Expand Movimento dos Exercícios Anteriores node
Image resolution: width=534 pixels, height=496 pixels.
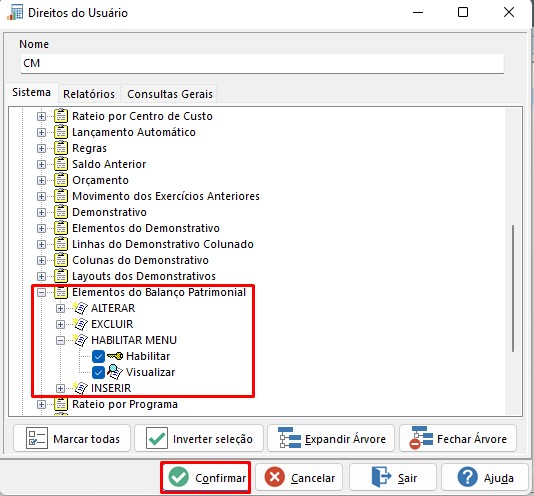pos(41,197)
